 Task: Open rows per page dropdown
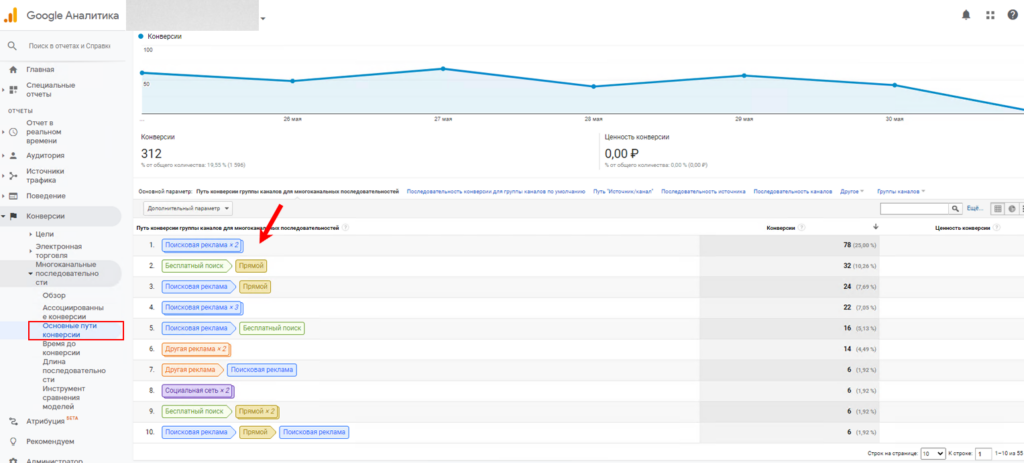[932, 453]
